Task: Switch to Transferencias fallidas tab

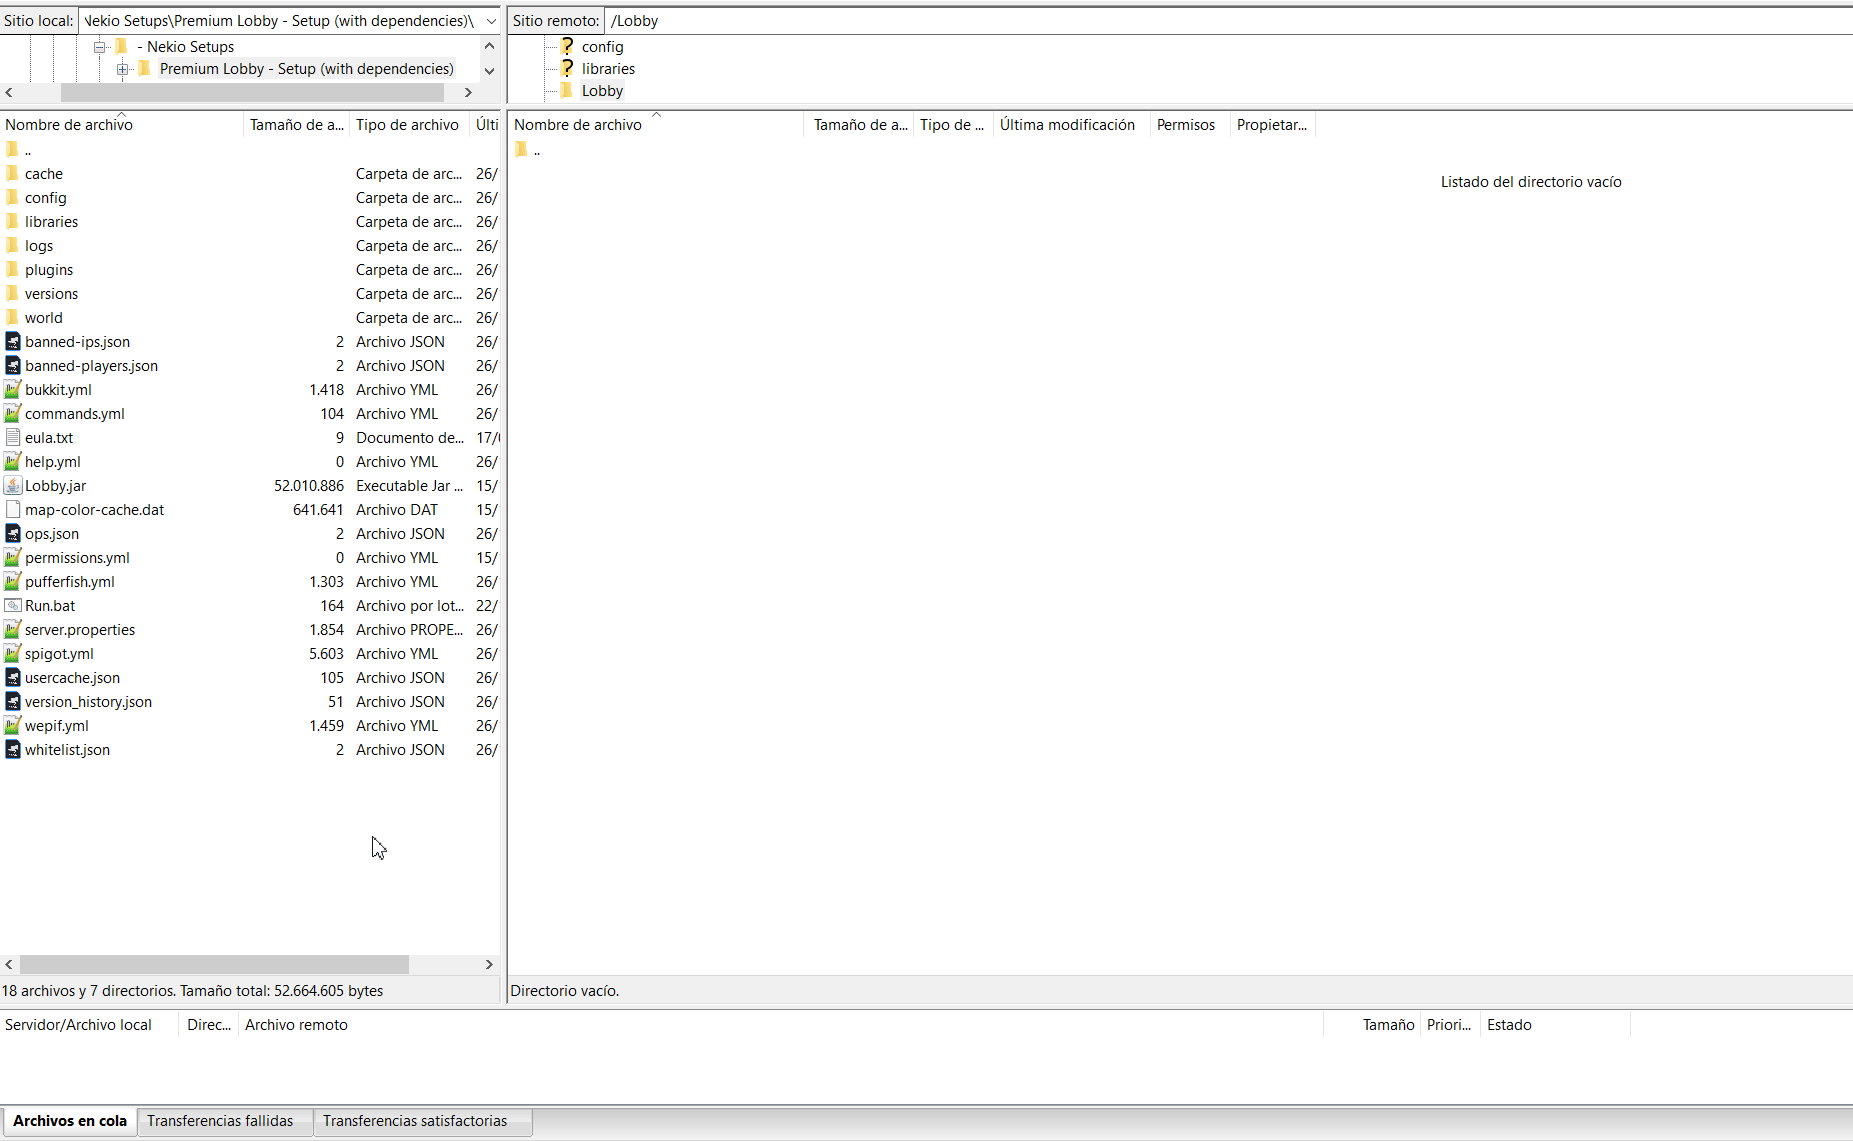Action: [220, 1121]
